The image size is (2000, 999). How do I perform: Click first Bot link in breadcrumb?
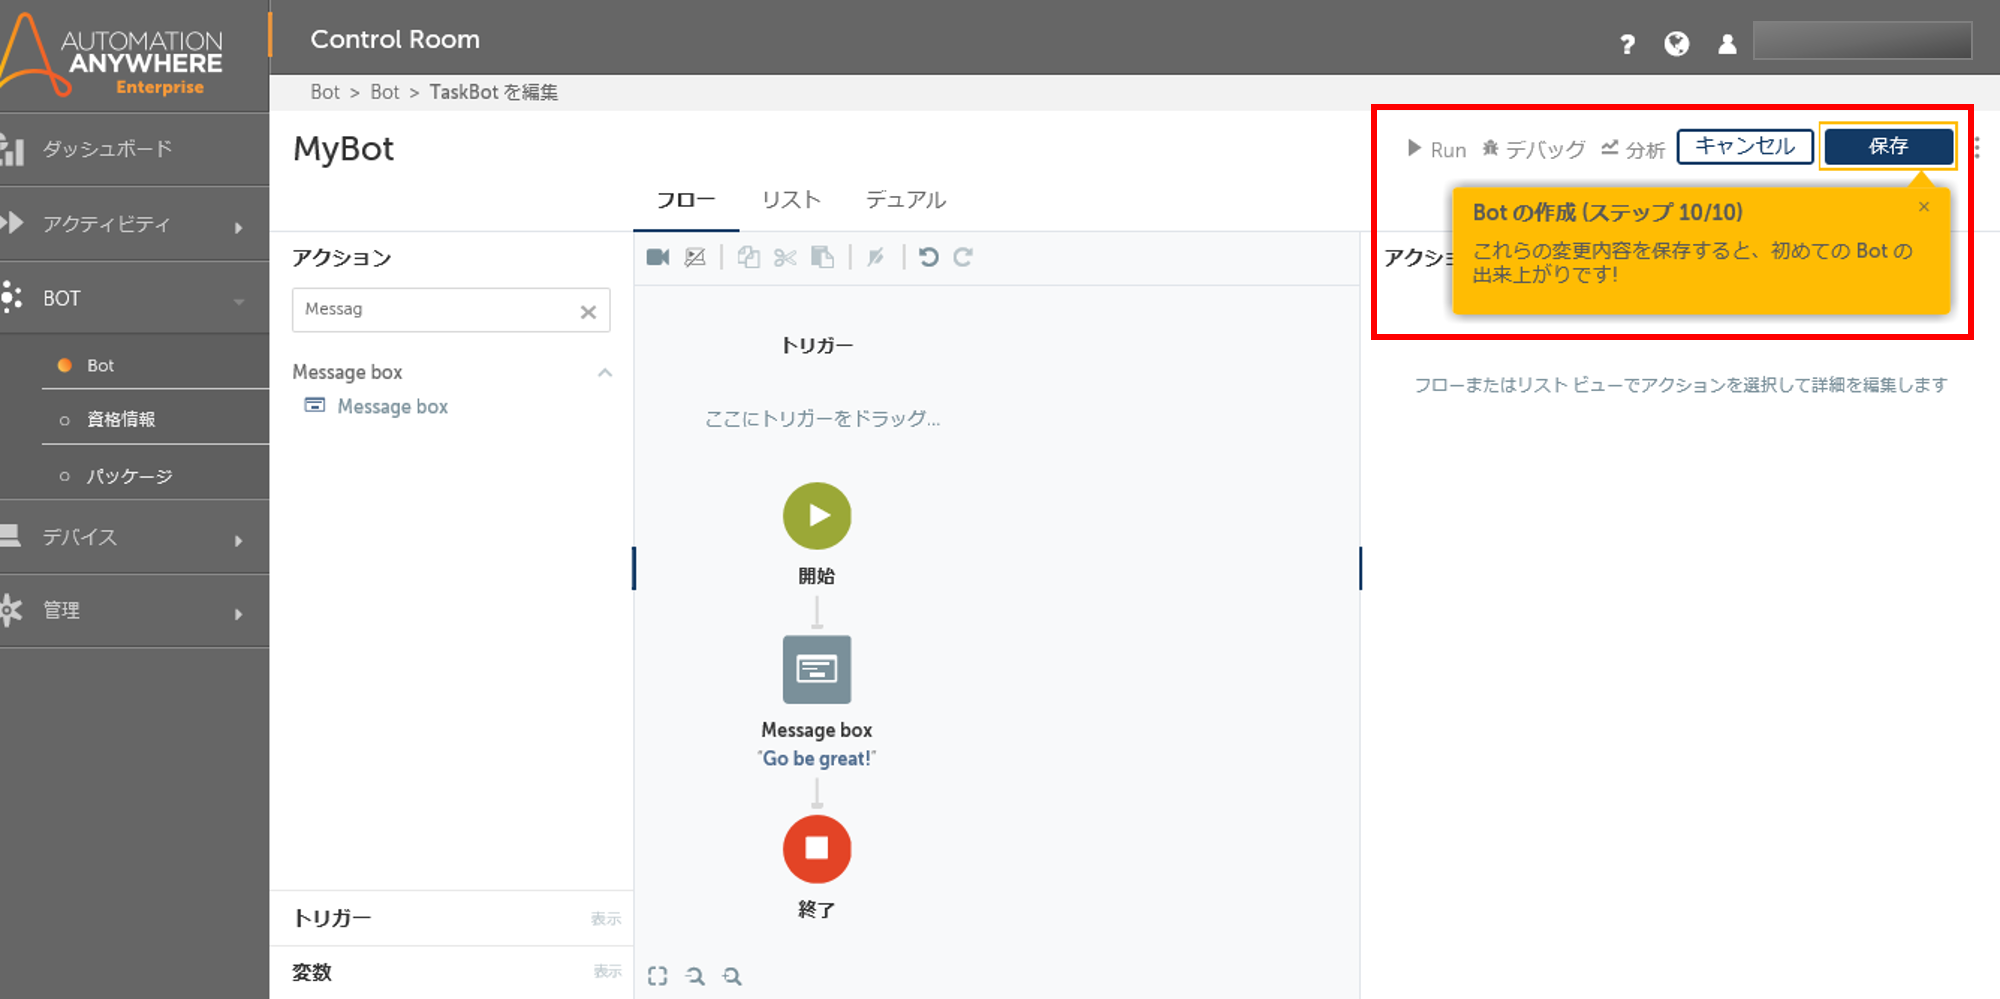click(325, 92)
